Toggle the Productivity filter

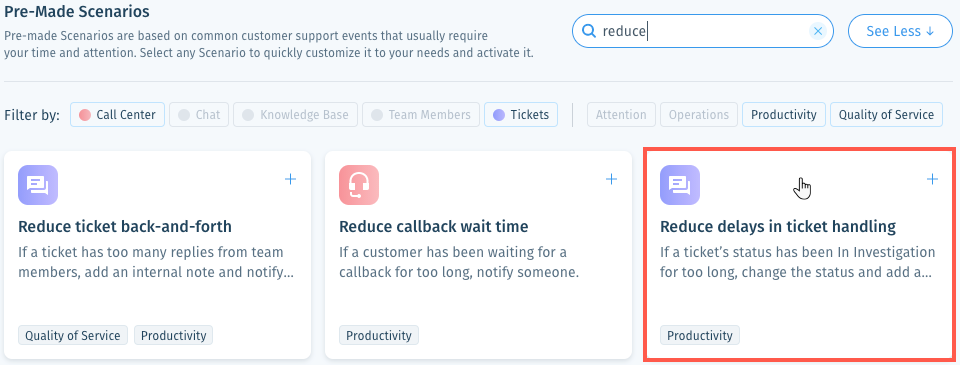(x=784, y=115)
